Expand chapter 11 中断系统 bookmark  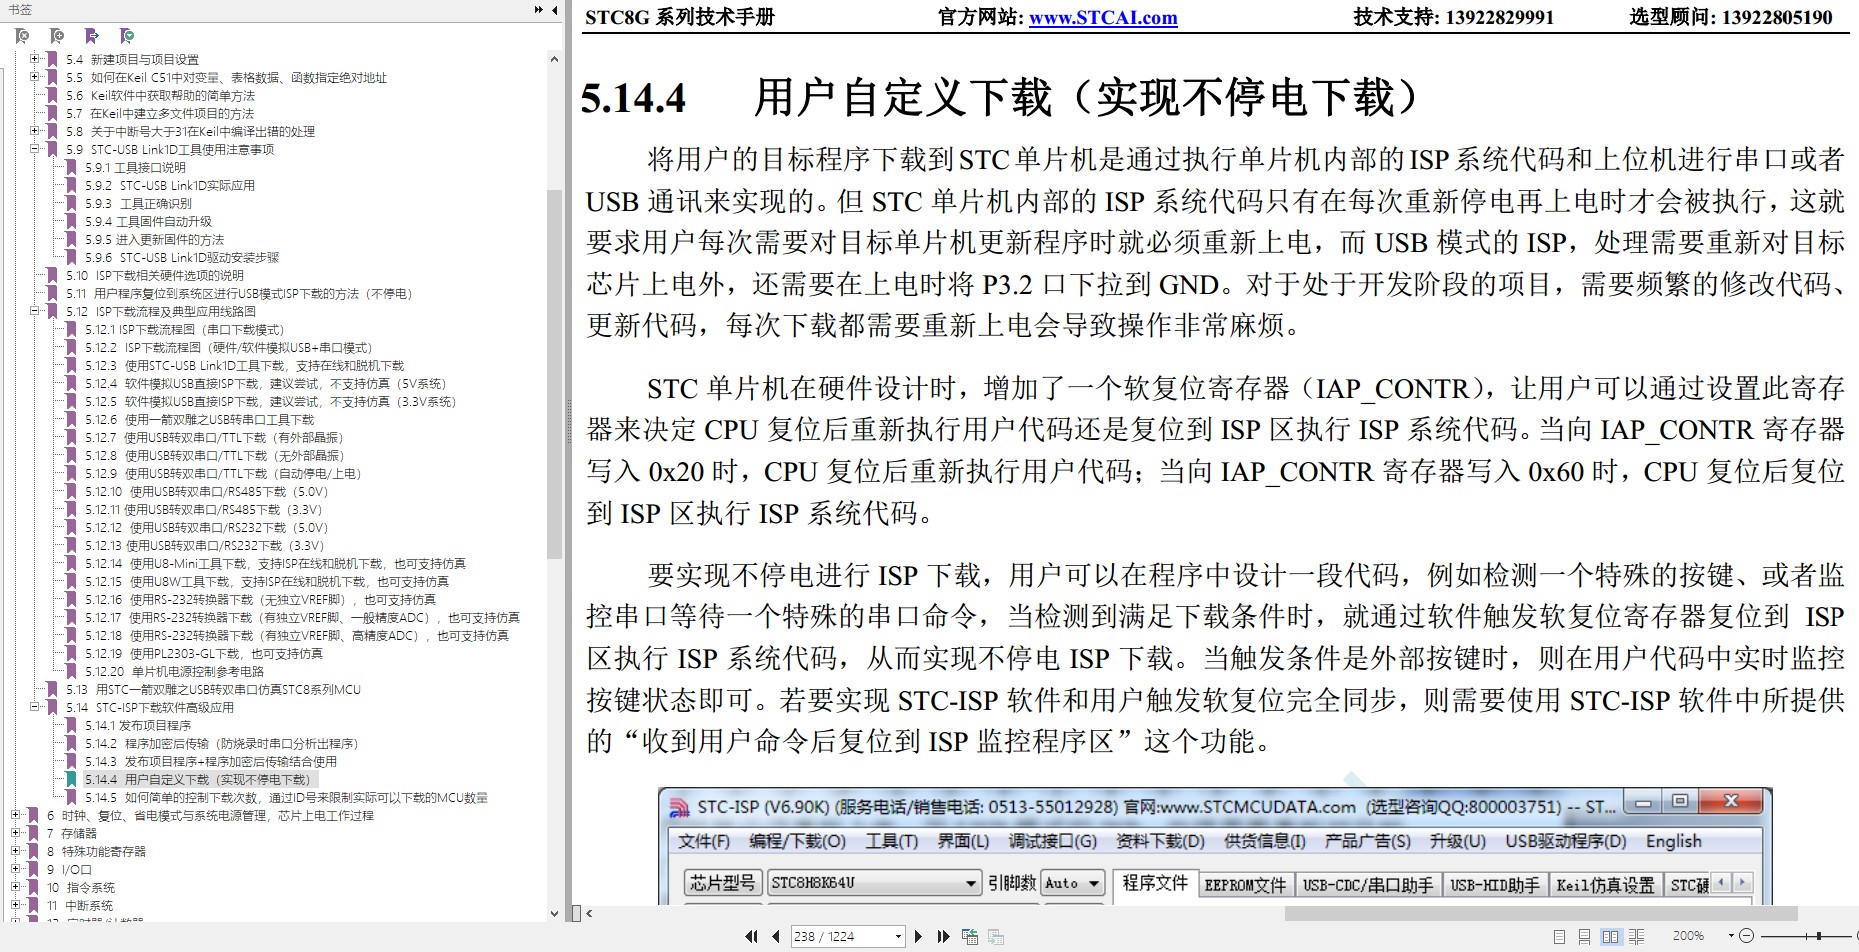(16, 905)
